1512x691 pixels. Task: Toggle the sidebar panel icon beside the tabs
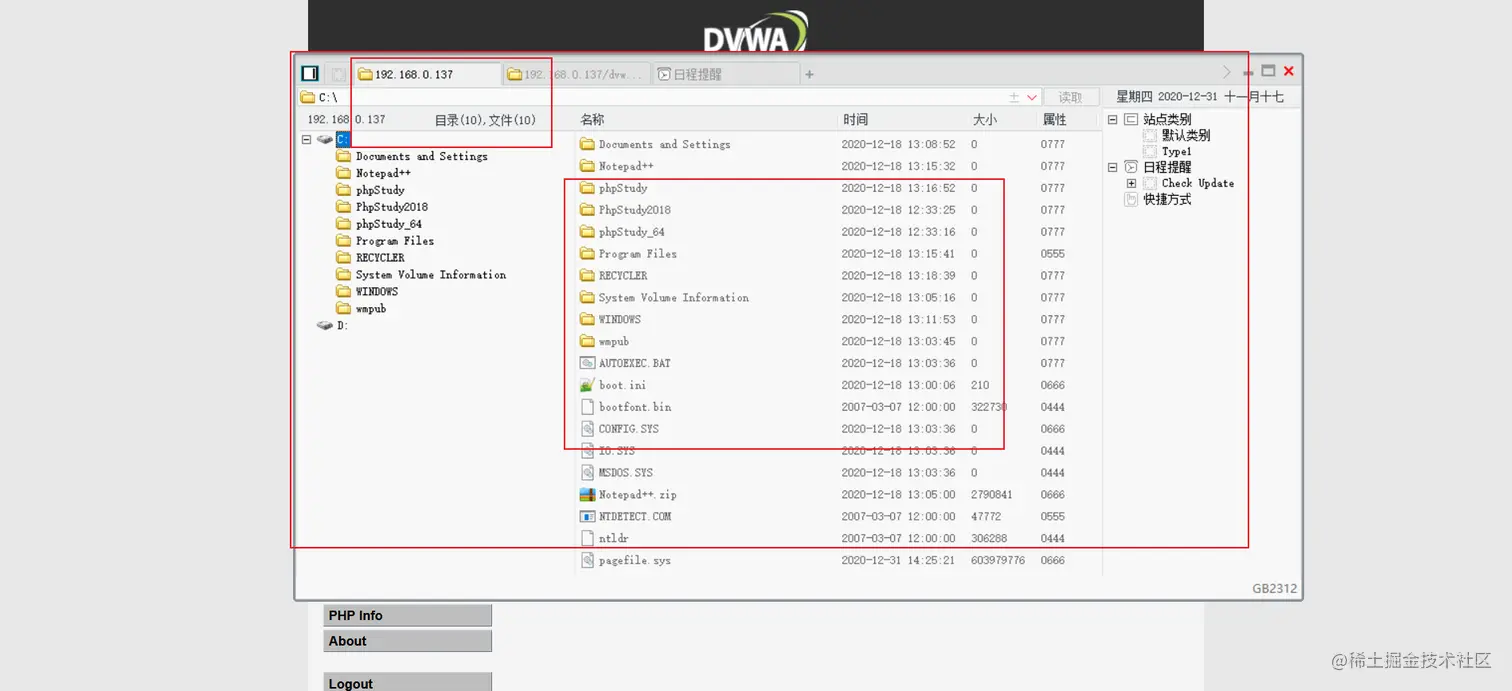coord(310,73)
